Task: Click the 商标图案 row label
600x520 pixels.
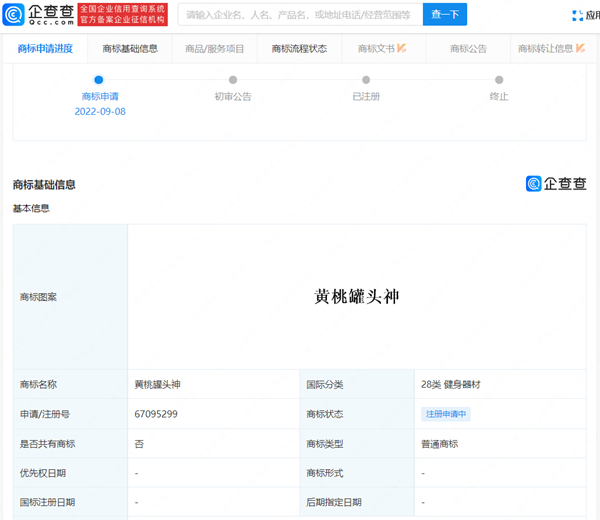Action: 38,297
